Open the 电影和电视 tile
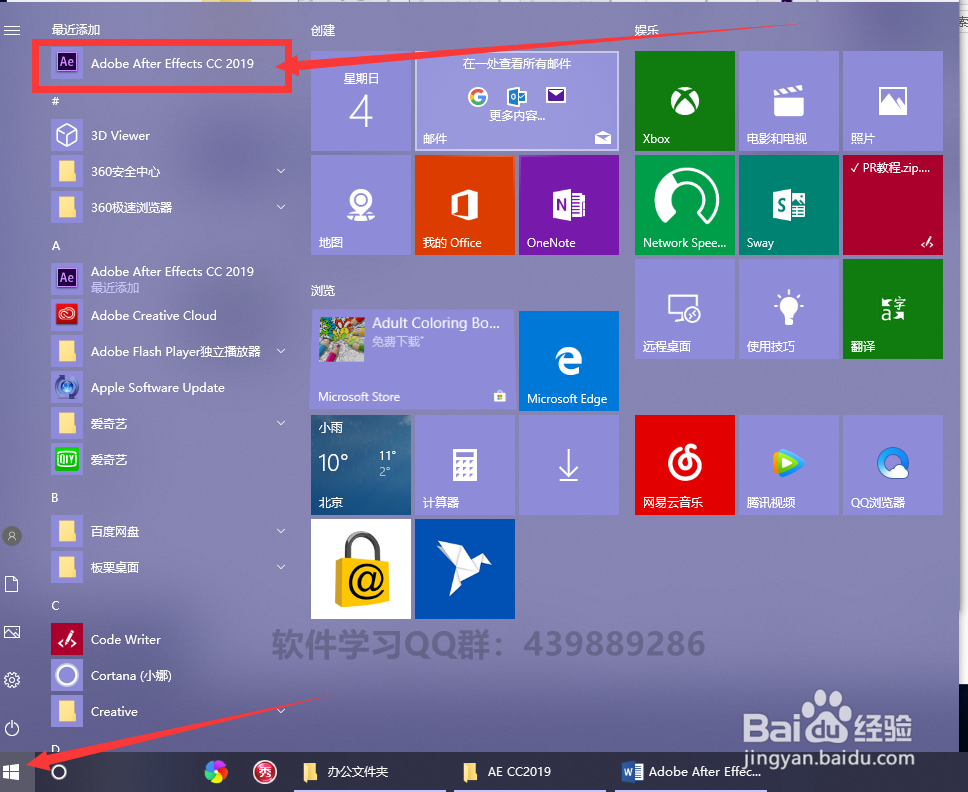Screen dimensions: 968x792 (x=789, y=101)
